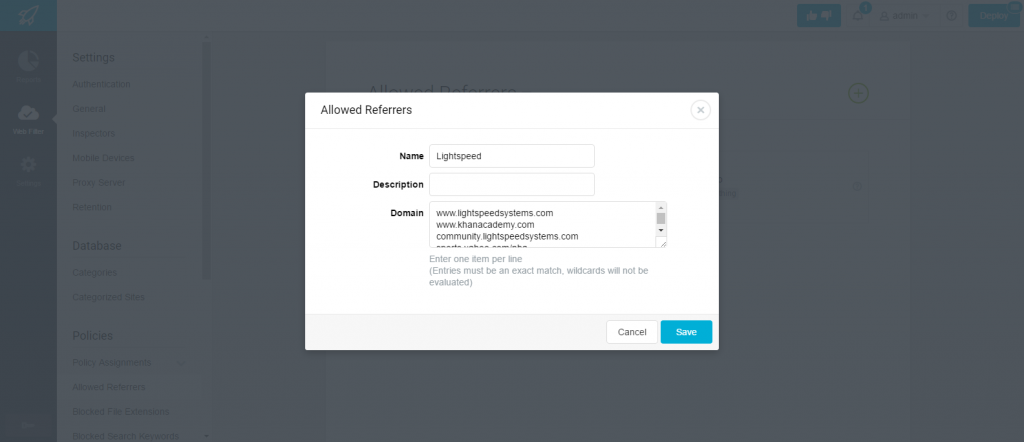The height and width of the screenshot is (442, 1024).
Task: Open the notifications bell icon
Action: 858,16
